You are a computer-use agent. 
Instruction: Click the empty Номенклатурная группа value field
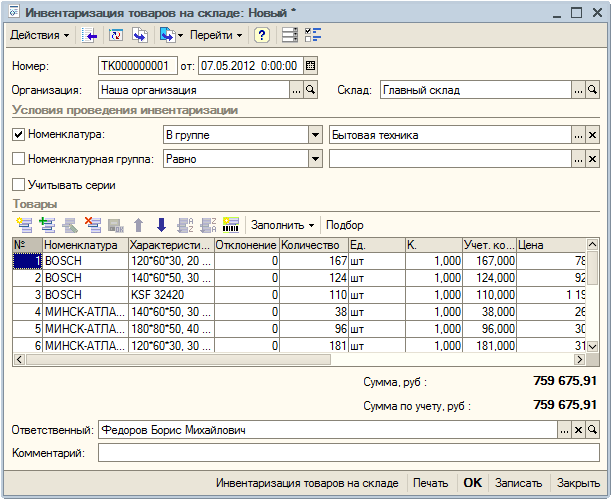450,159
